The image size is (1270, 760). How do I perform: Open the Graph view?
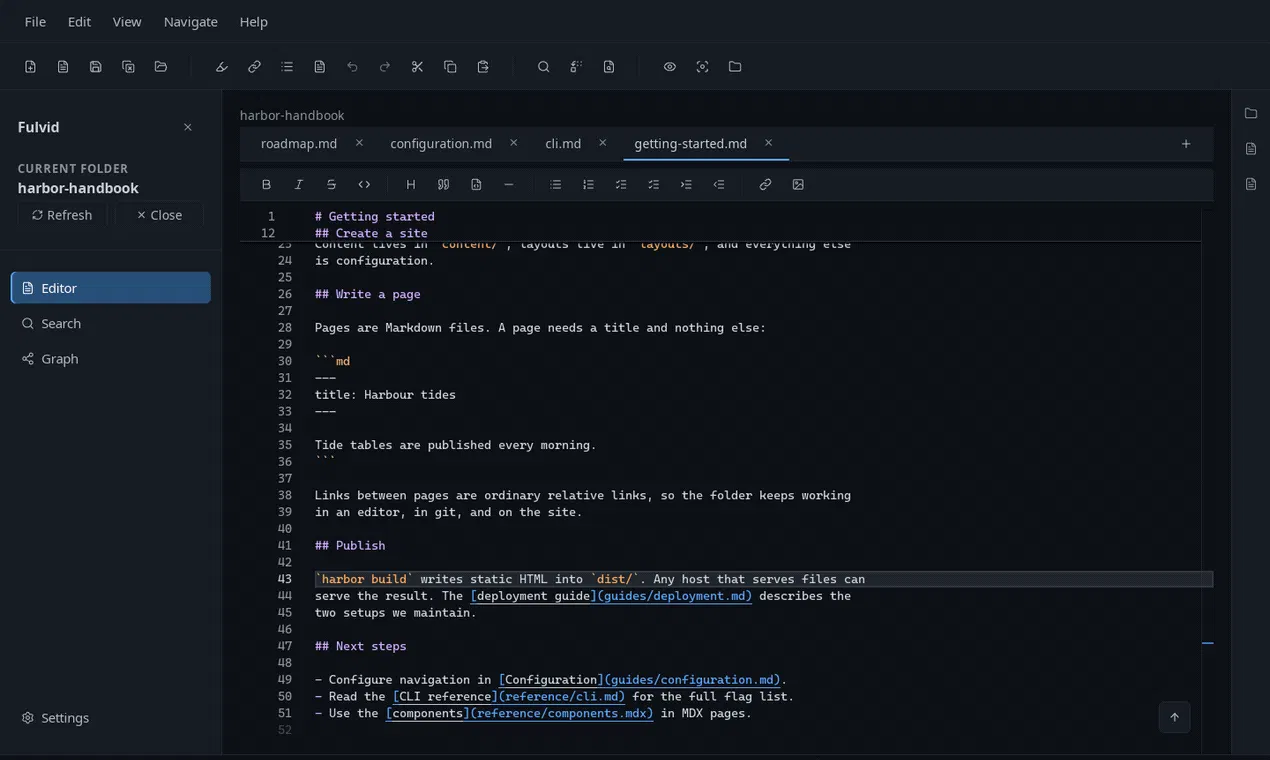(x=111, y=359)
